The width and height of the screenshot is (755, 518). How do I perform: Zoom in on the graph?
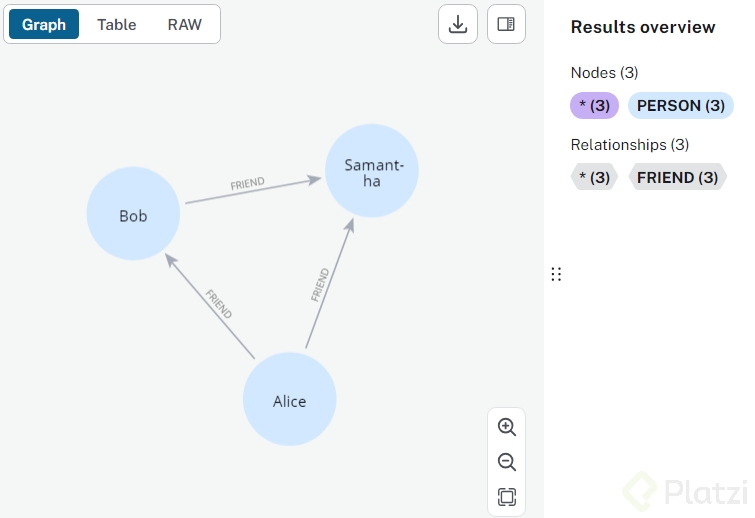(x=507, y=427)
